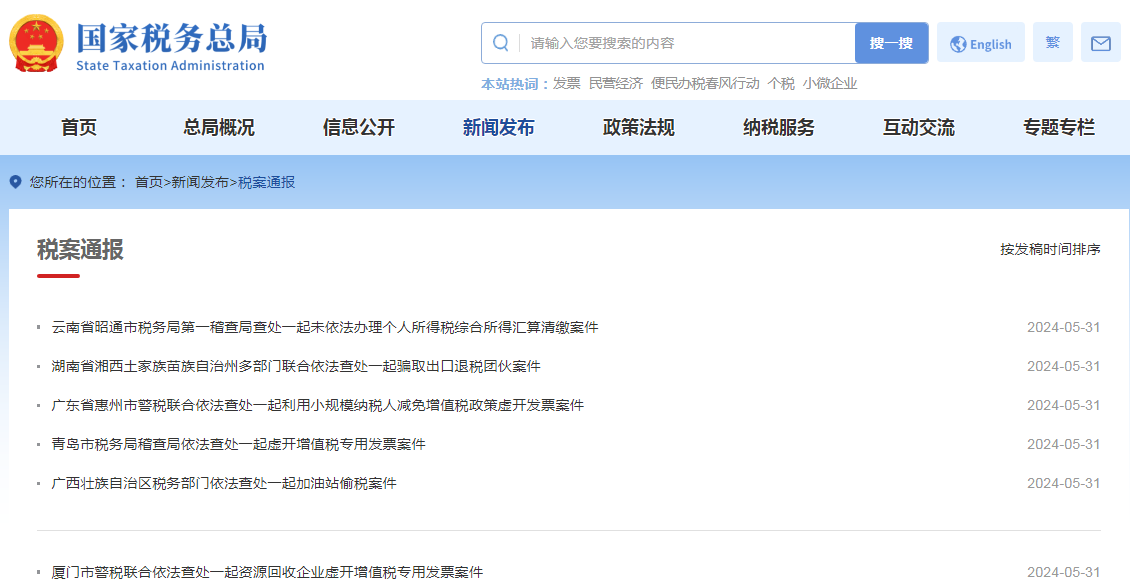This screenshot has height=587, width=1130.
Task: Open the 云南省昭通市 tax case article
Action: (x=325, y=327)
